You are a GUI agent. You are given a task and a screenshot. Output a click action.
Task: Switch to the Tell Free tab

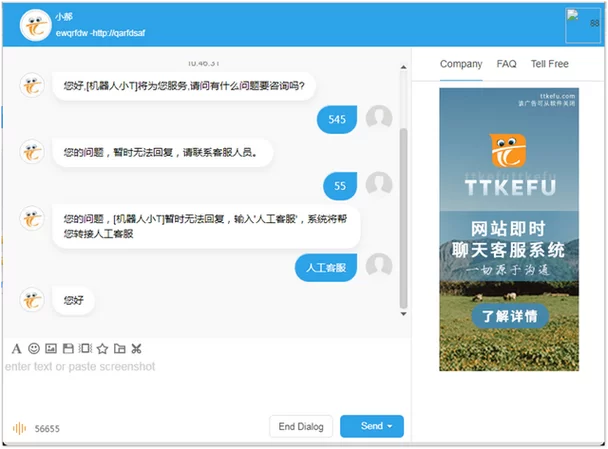(549, 64)
